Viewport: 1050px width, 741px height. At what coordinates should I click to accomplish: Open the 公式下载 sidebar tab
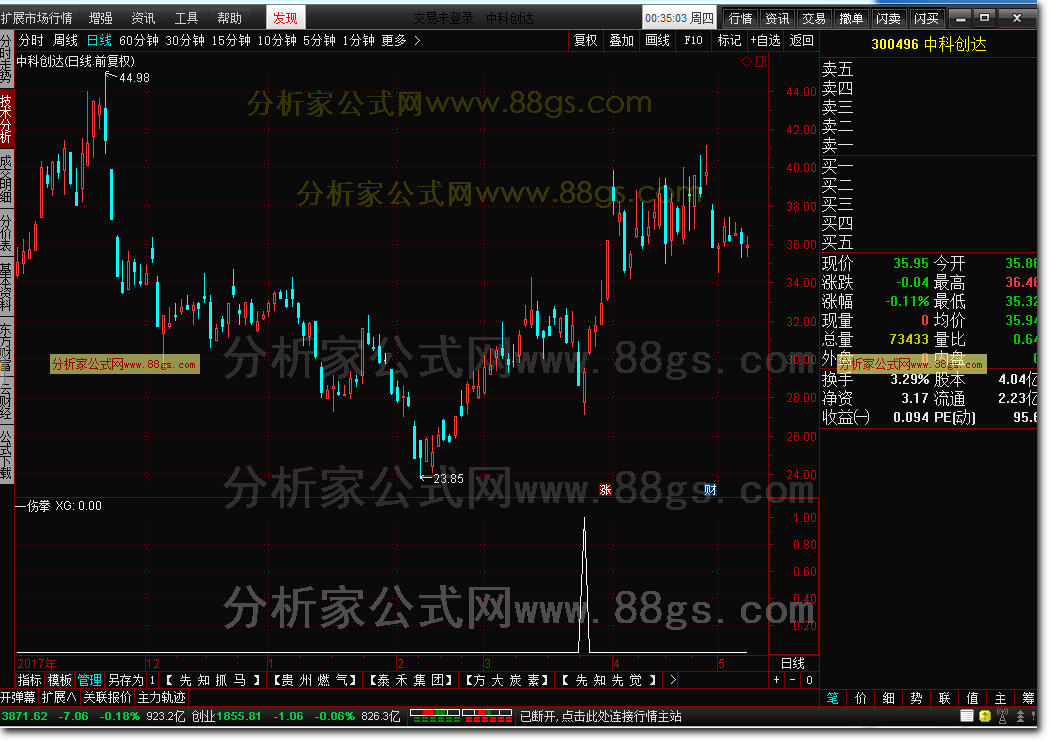[x=6, y=454]
